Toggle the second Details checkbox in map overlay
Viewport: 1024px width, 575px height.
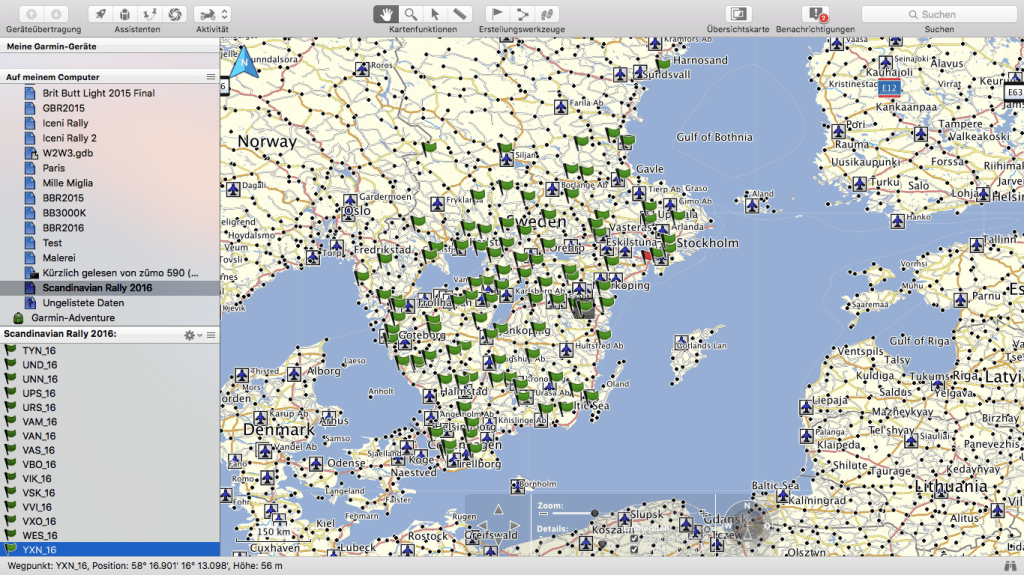(634, 549)
